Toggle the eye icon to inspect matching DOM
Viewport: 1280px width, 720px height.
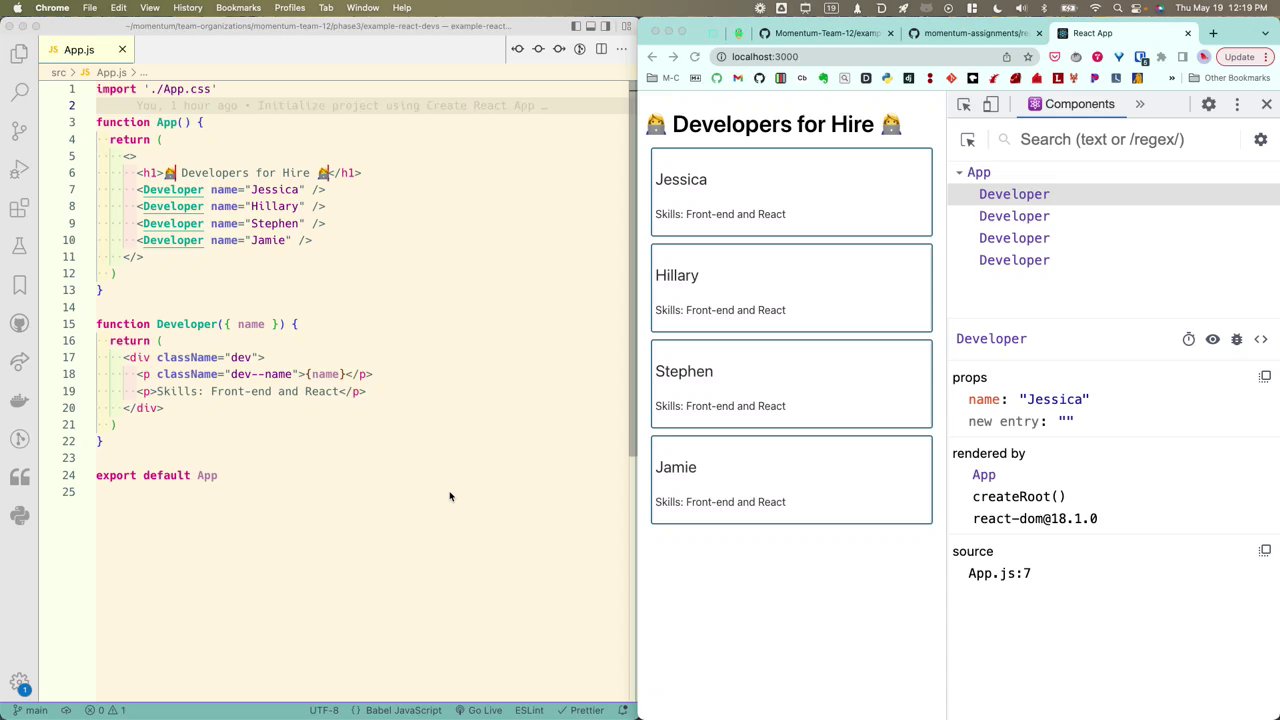click(1212, 339)
